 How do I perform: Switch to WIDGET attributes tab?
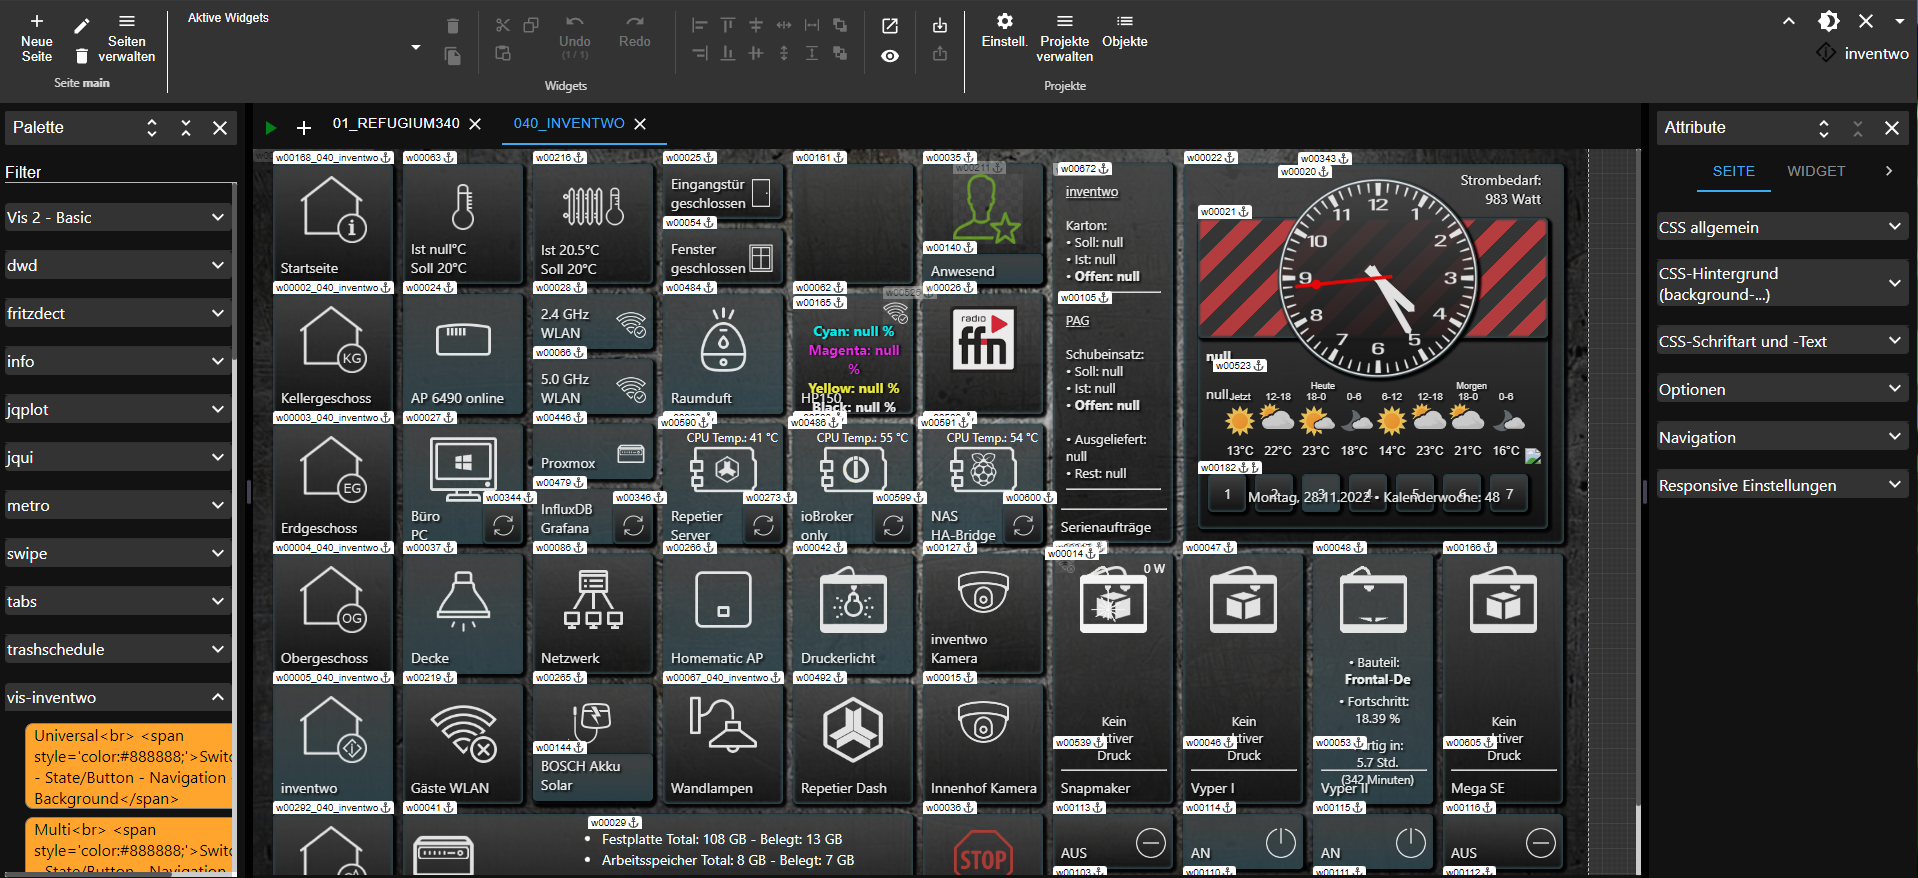1815,171
